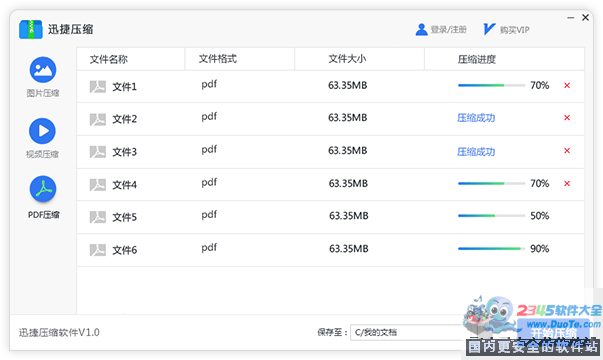Open the 登录/注册 link

(448, 30)
